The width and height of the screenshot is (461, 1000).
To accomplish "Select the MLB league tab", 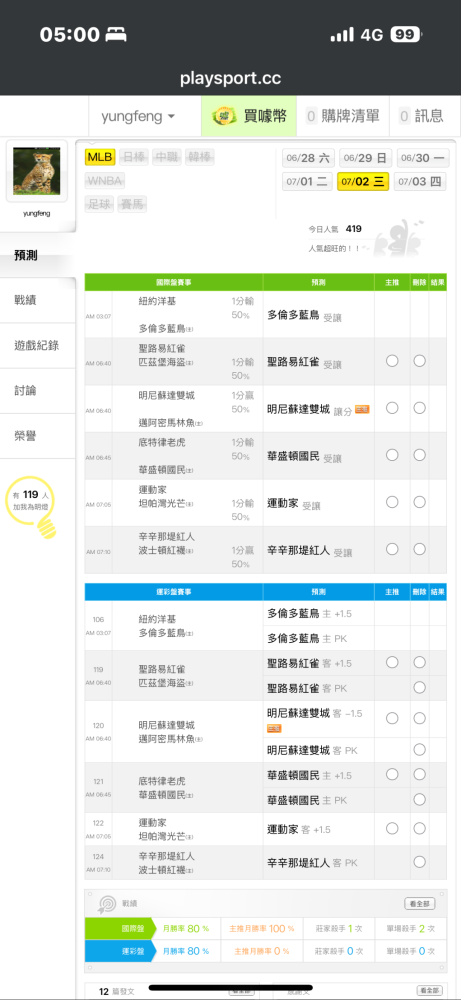I will coord(100,157).
